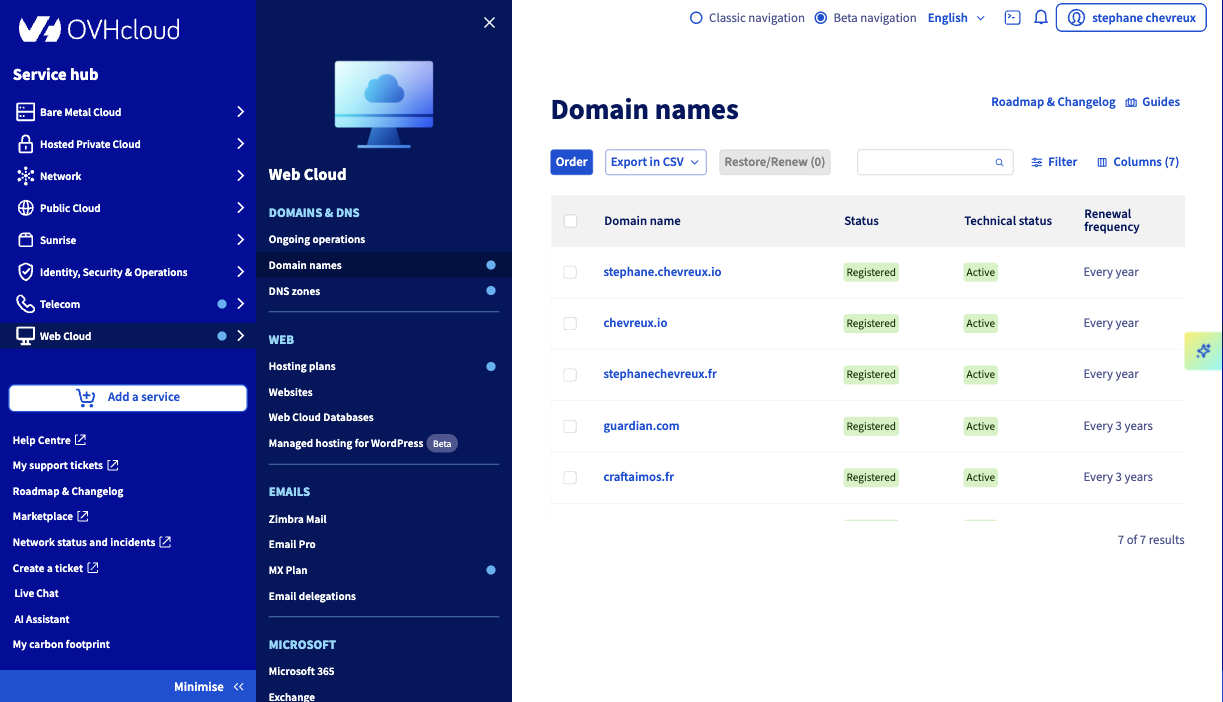Open the Roadmap & Changelog link
The image size is (1223, 702).
[1052, 101]
